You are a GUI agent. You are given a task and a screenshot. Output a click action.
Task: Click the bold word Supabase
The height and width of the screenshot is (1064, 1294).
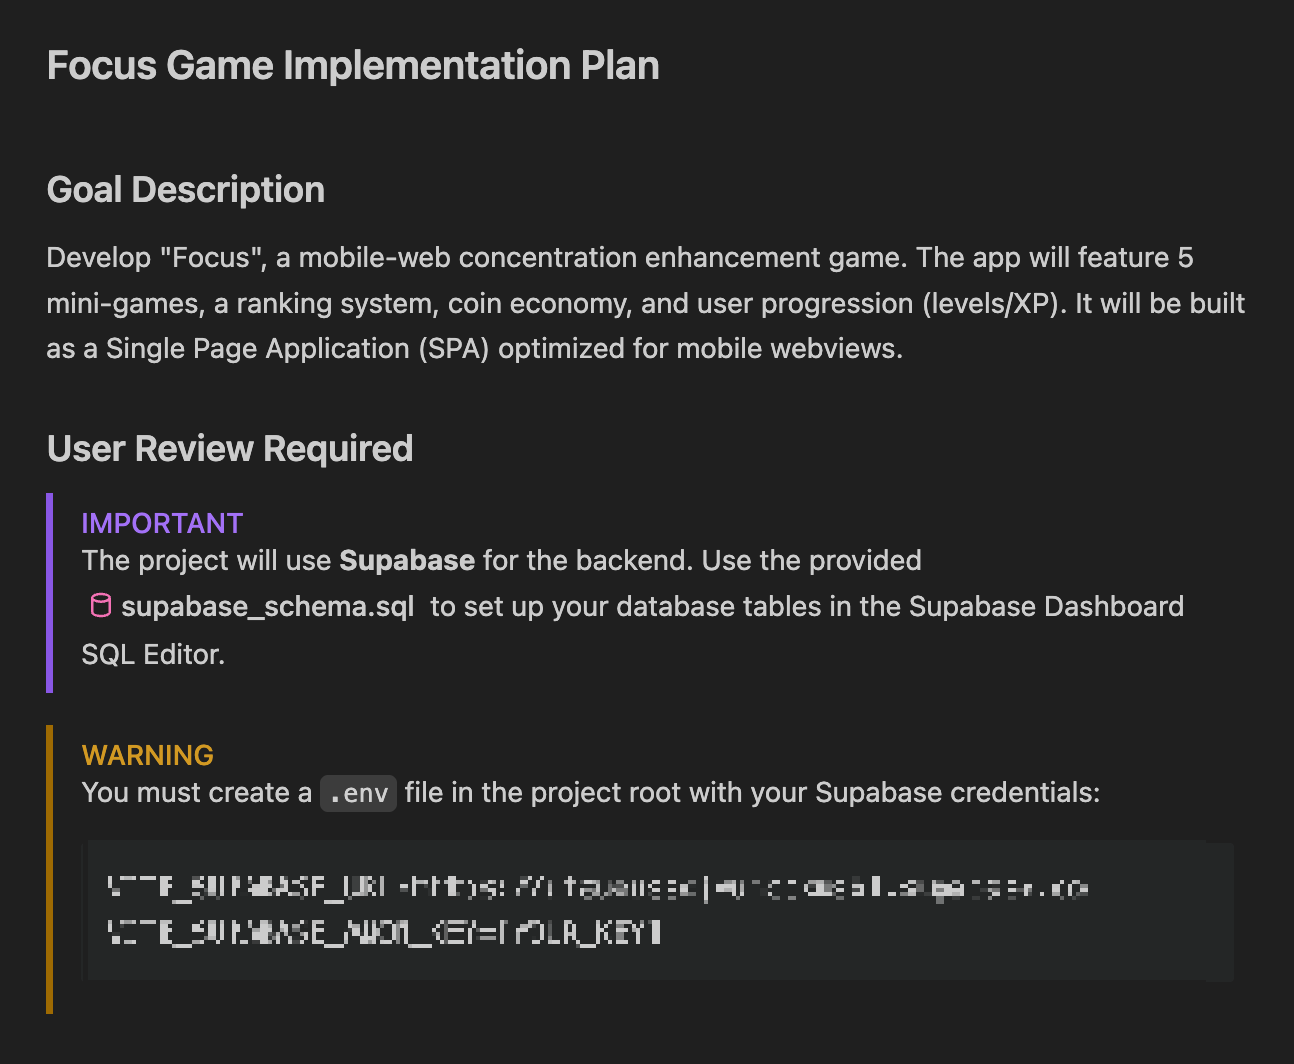click(x=407, y=560)
